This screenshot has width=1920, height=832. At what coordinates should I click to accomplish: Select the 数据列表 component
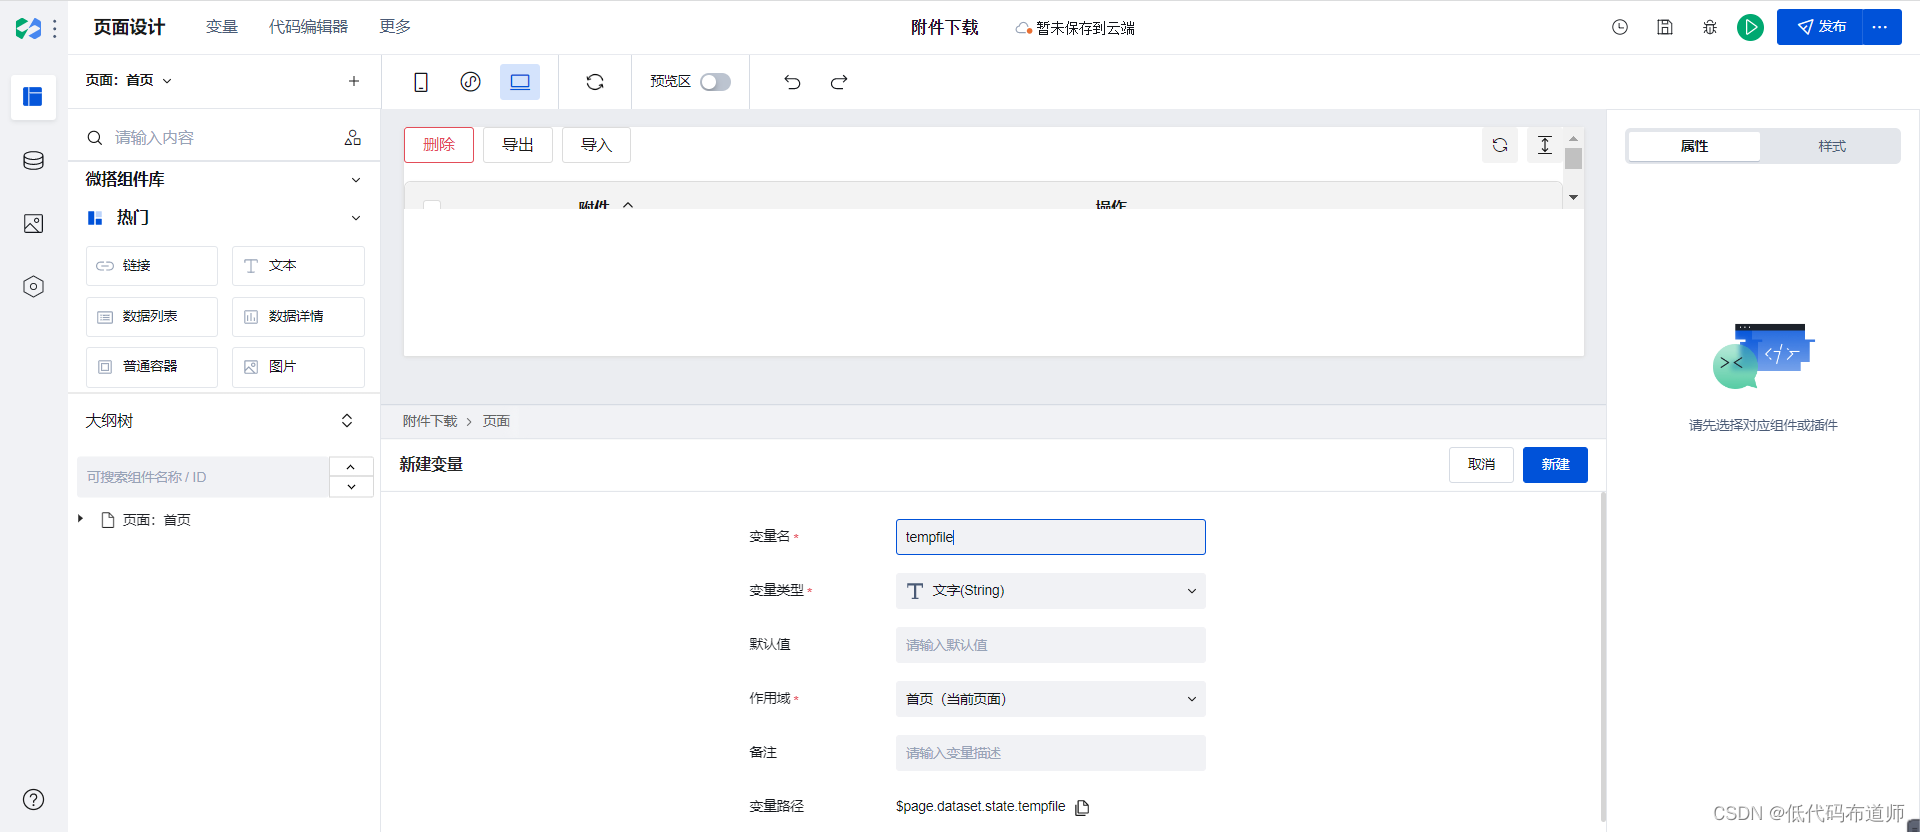(x=152, y=317)
